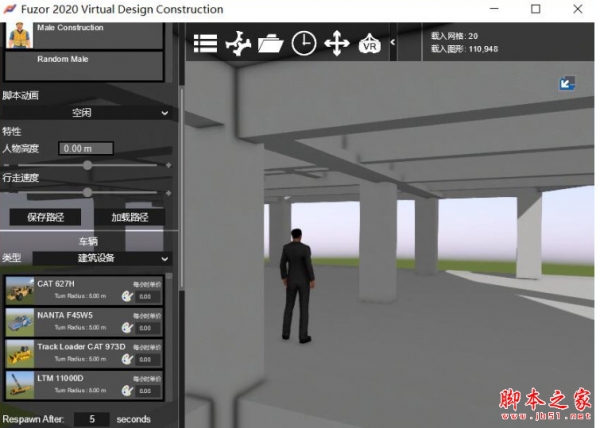Minimize the Fuzor window
Image resolution: width=600 pixels, height=428 pixels.
[494, 9]
